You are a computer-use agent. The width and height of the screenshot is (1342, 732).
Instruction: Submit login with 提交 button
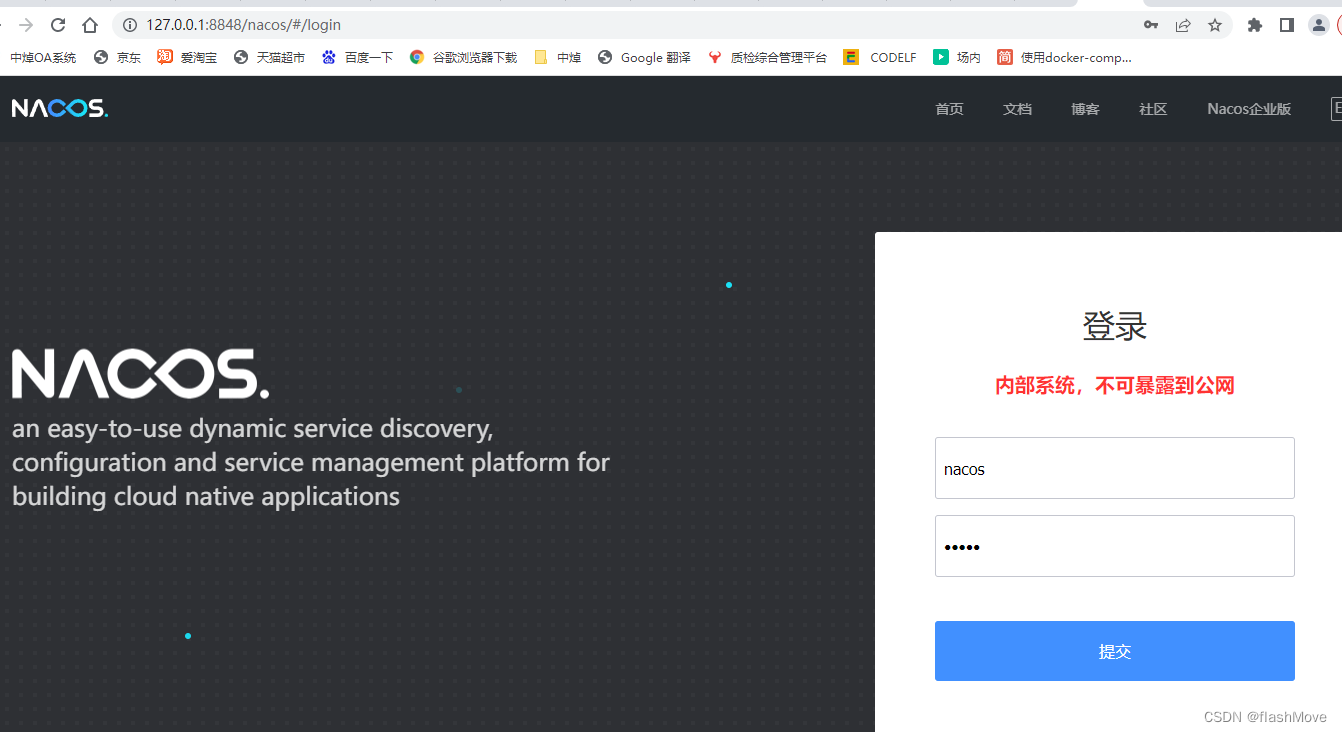[x=1115, y=651]
